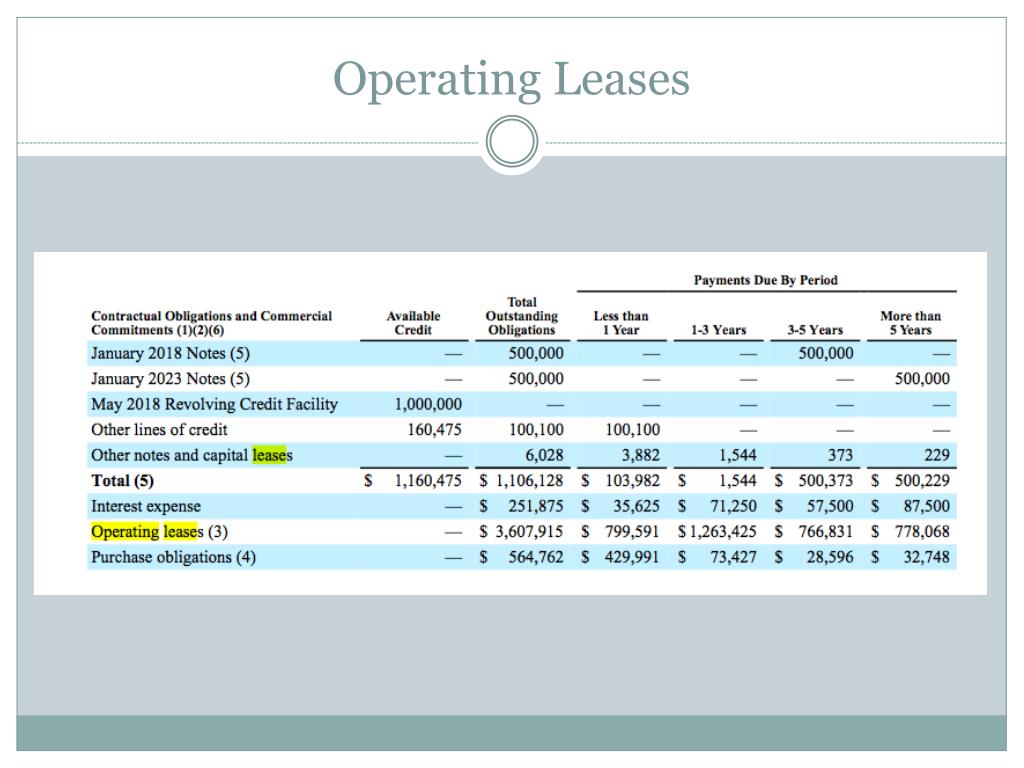Select 'Other notes and capital leases' label
The height and width of the screenshot is (768, 1024).
[x=192, y=455]
